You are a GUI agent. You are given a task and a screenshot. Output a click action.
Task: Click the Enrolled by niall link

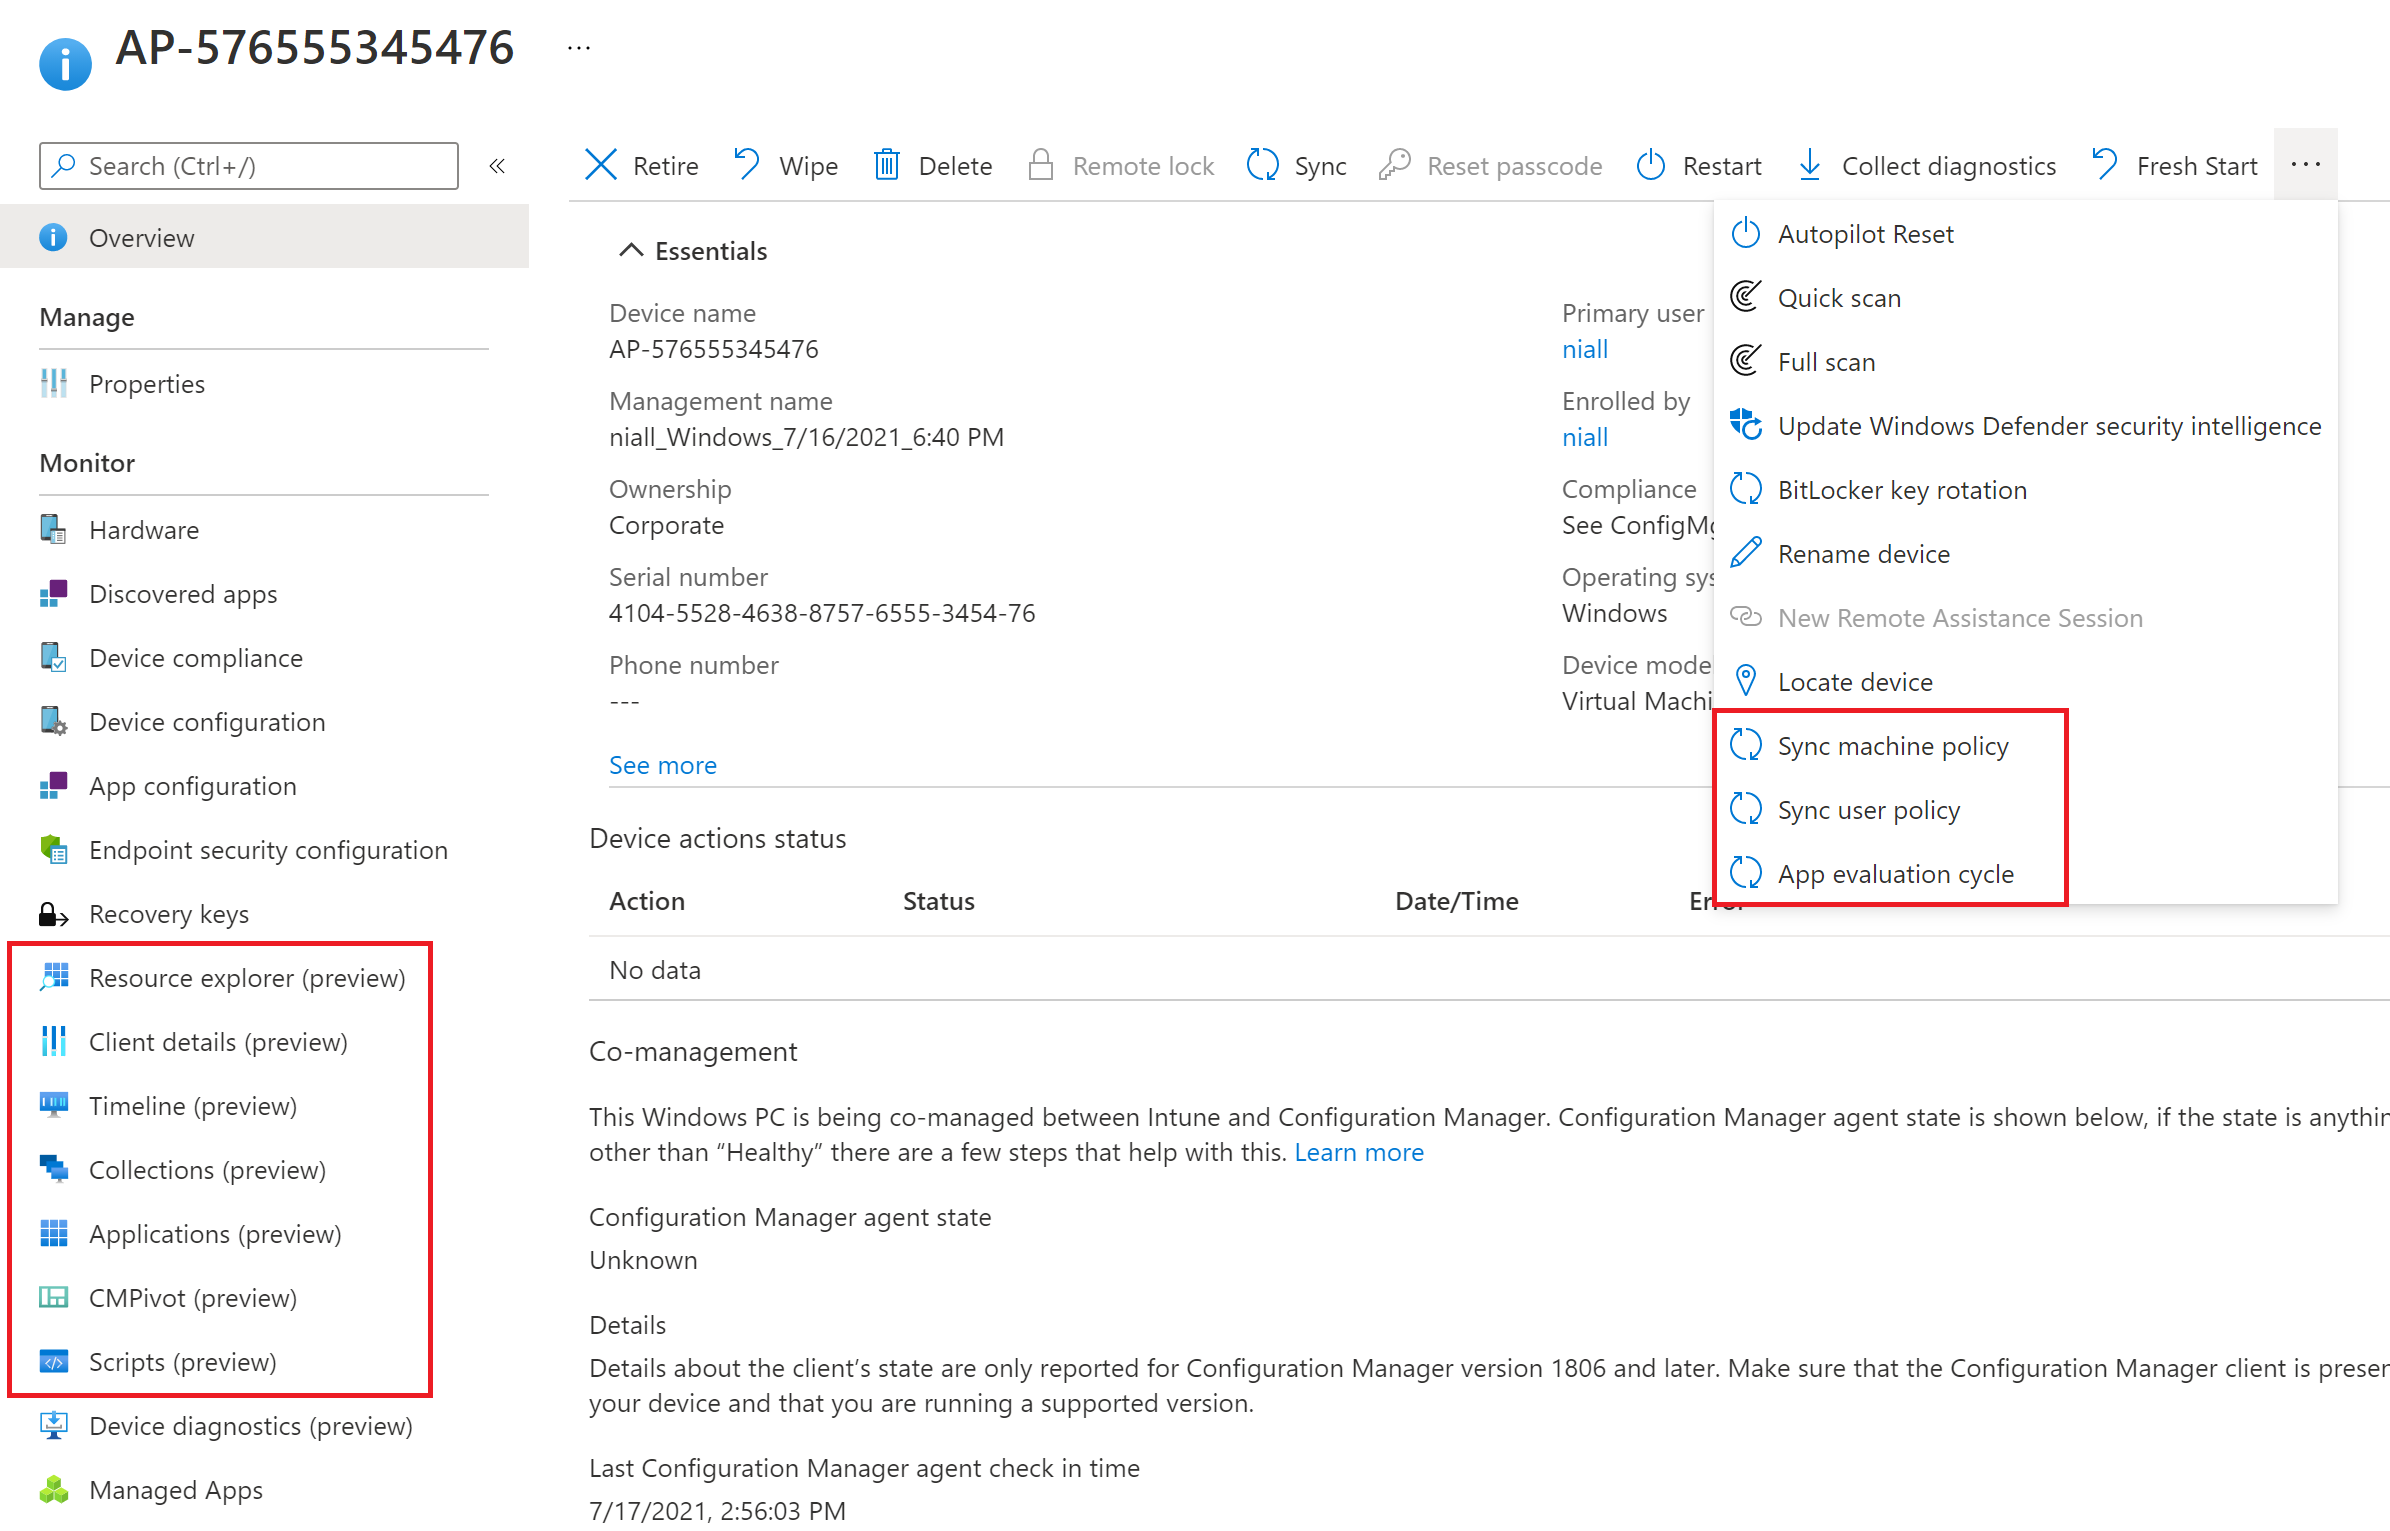[1585, 437]
